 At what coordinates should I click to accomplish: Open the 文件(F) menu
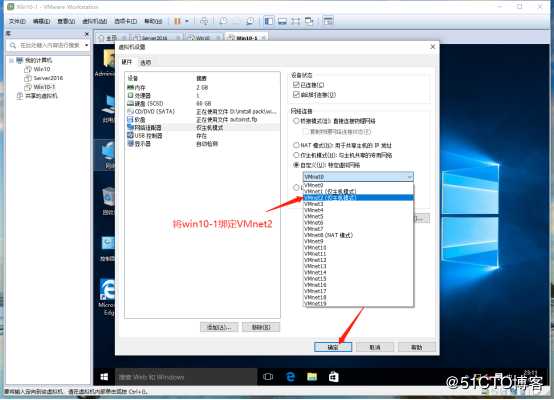pos(17,21)
